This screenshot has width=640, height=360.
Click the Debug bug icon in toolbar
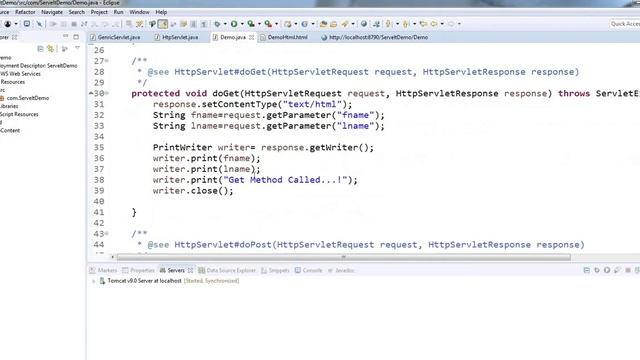coord(217,24)
